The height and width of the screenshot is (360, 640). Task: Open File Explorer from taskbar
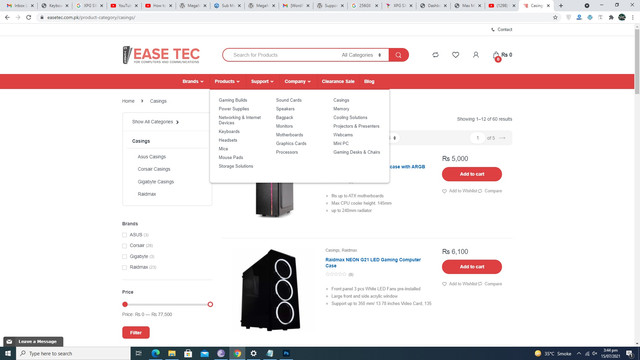pyautogui.click(x=172, y=353)
